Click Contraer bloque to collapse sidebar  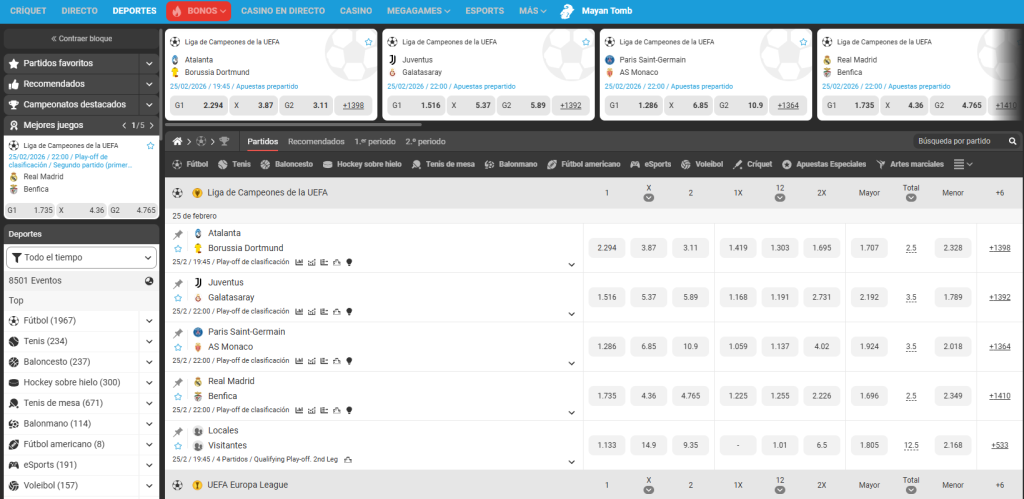81,38
